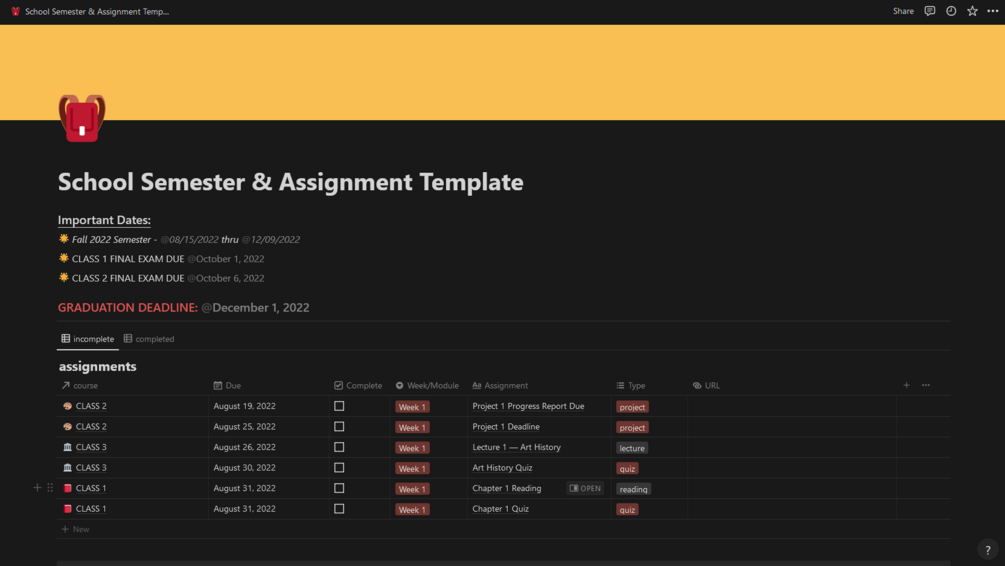Click project tag in Progress Report row
Viewport: 1005px width, 566px height.
pyautogui.click(x=632, y=406)
